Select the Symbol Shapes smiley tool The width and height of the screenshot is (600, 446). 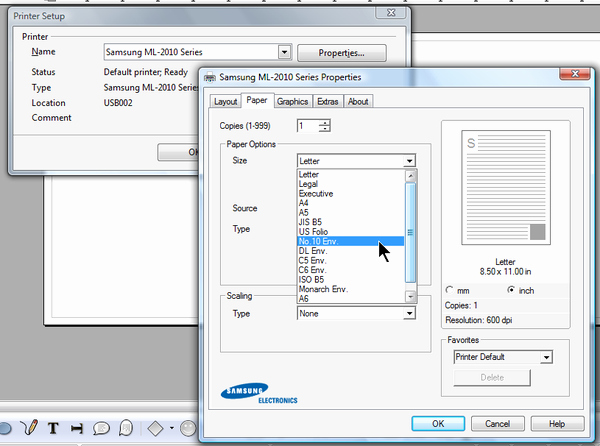188,428
